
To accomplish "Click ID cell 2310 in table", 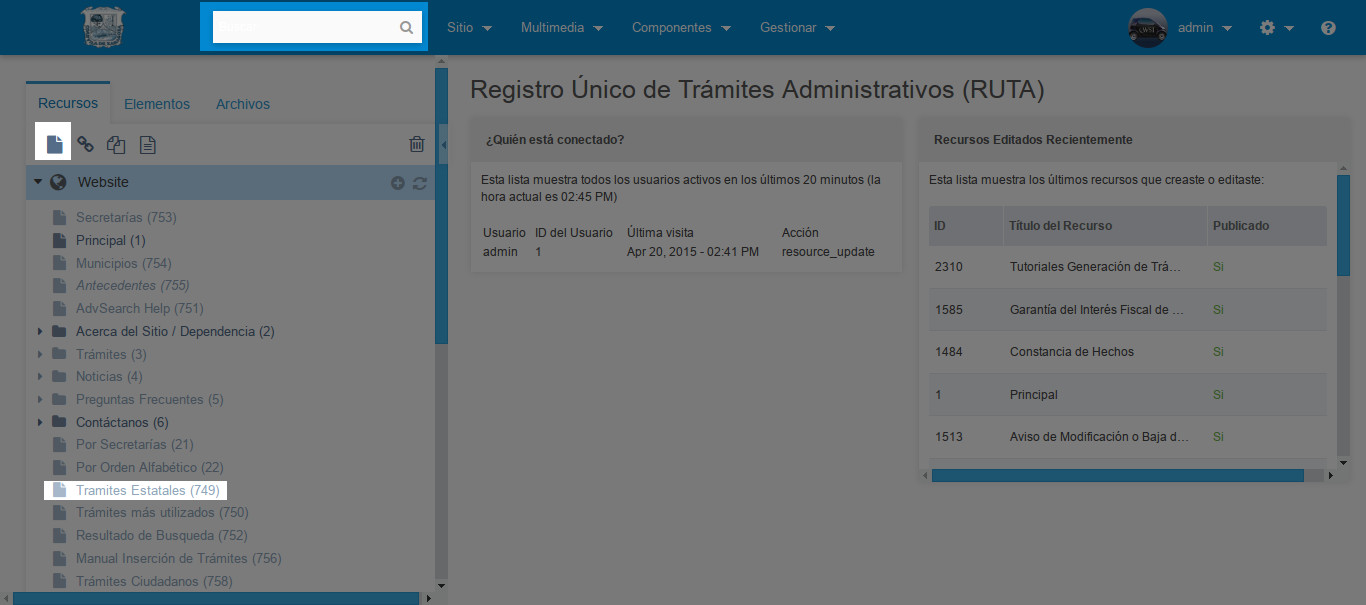I will click(x=947, y=267).
